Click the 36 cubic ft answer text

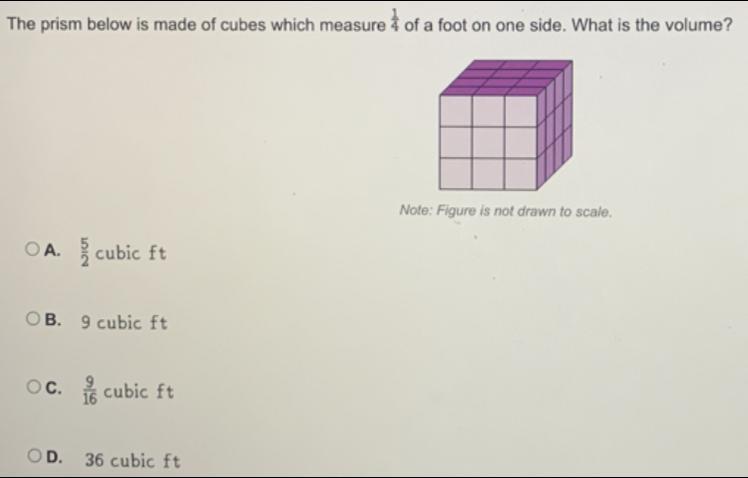click(x=133, y=460)
